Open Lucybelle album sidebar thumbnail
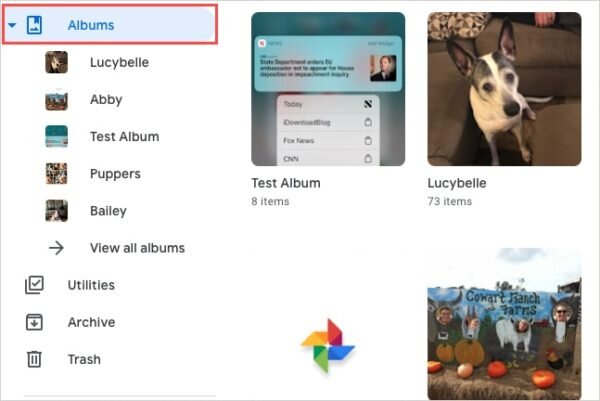Image resolution: width=600 pixels, height=401 pixels. [57, 62]
